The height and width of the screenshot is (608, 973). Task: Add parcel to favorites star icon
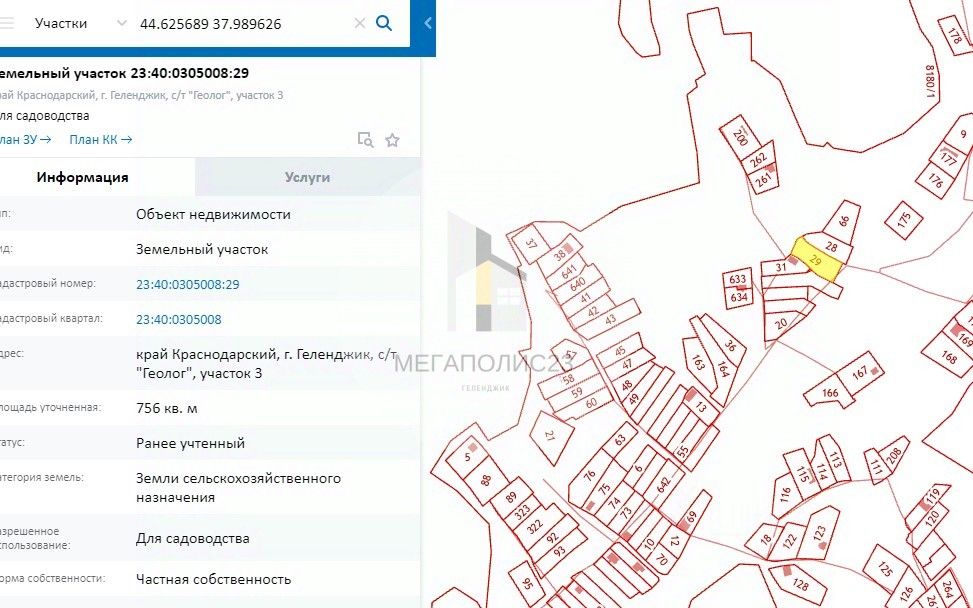click(x=392, y=140)
